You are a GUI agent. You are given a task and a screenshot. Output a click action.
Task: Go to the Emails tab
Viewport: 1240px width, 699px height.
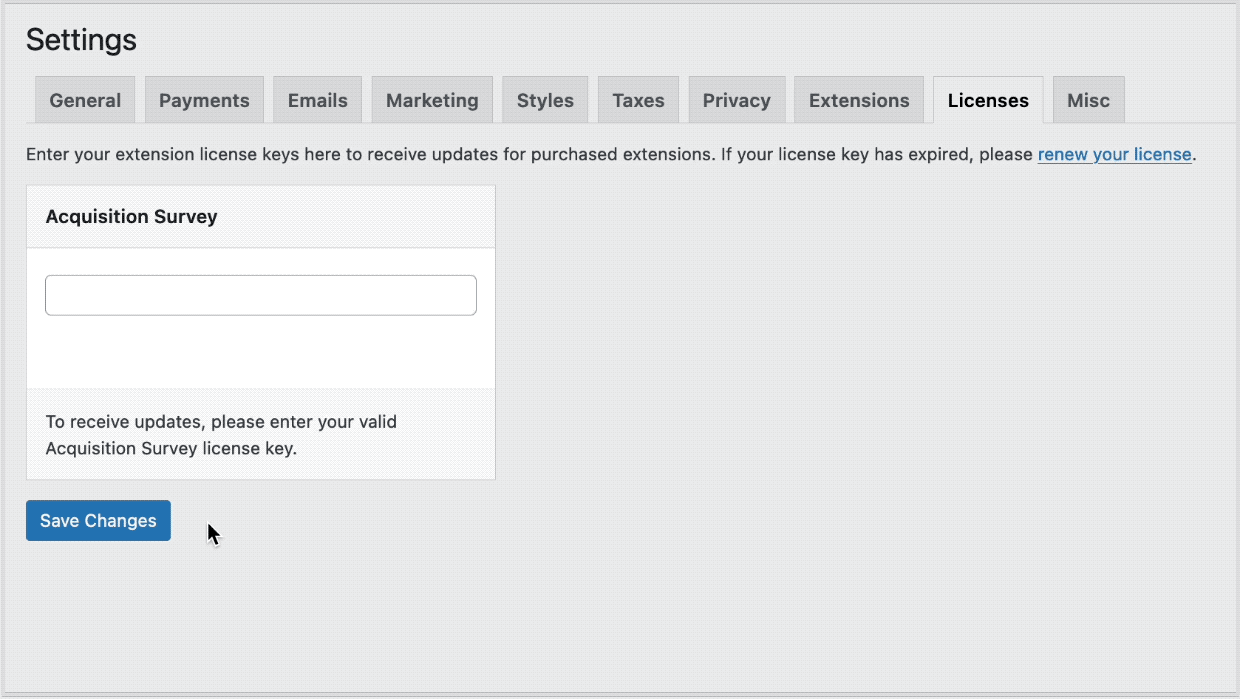[318, 100]
